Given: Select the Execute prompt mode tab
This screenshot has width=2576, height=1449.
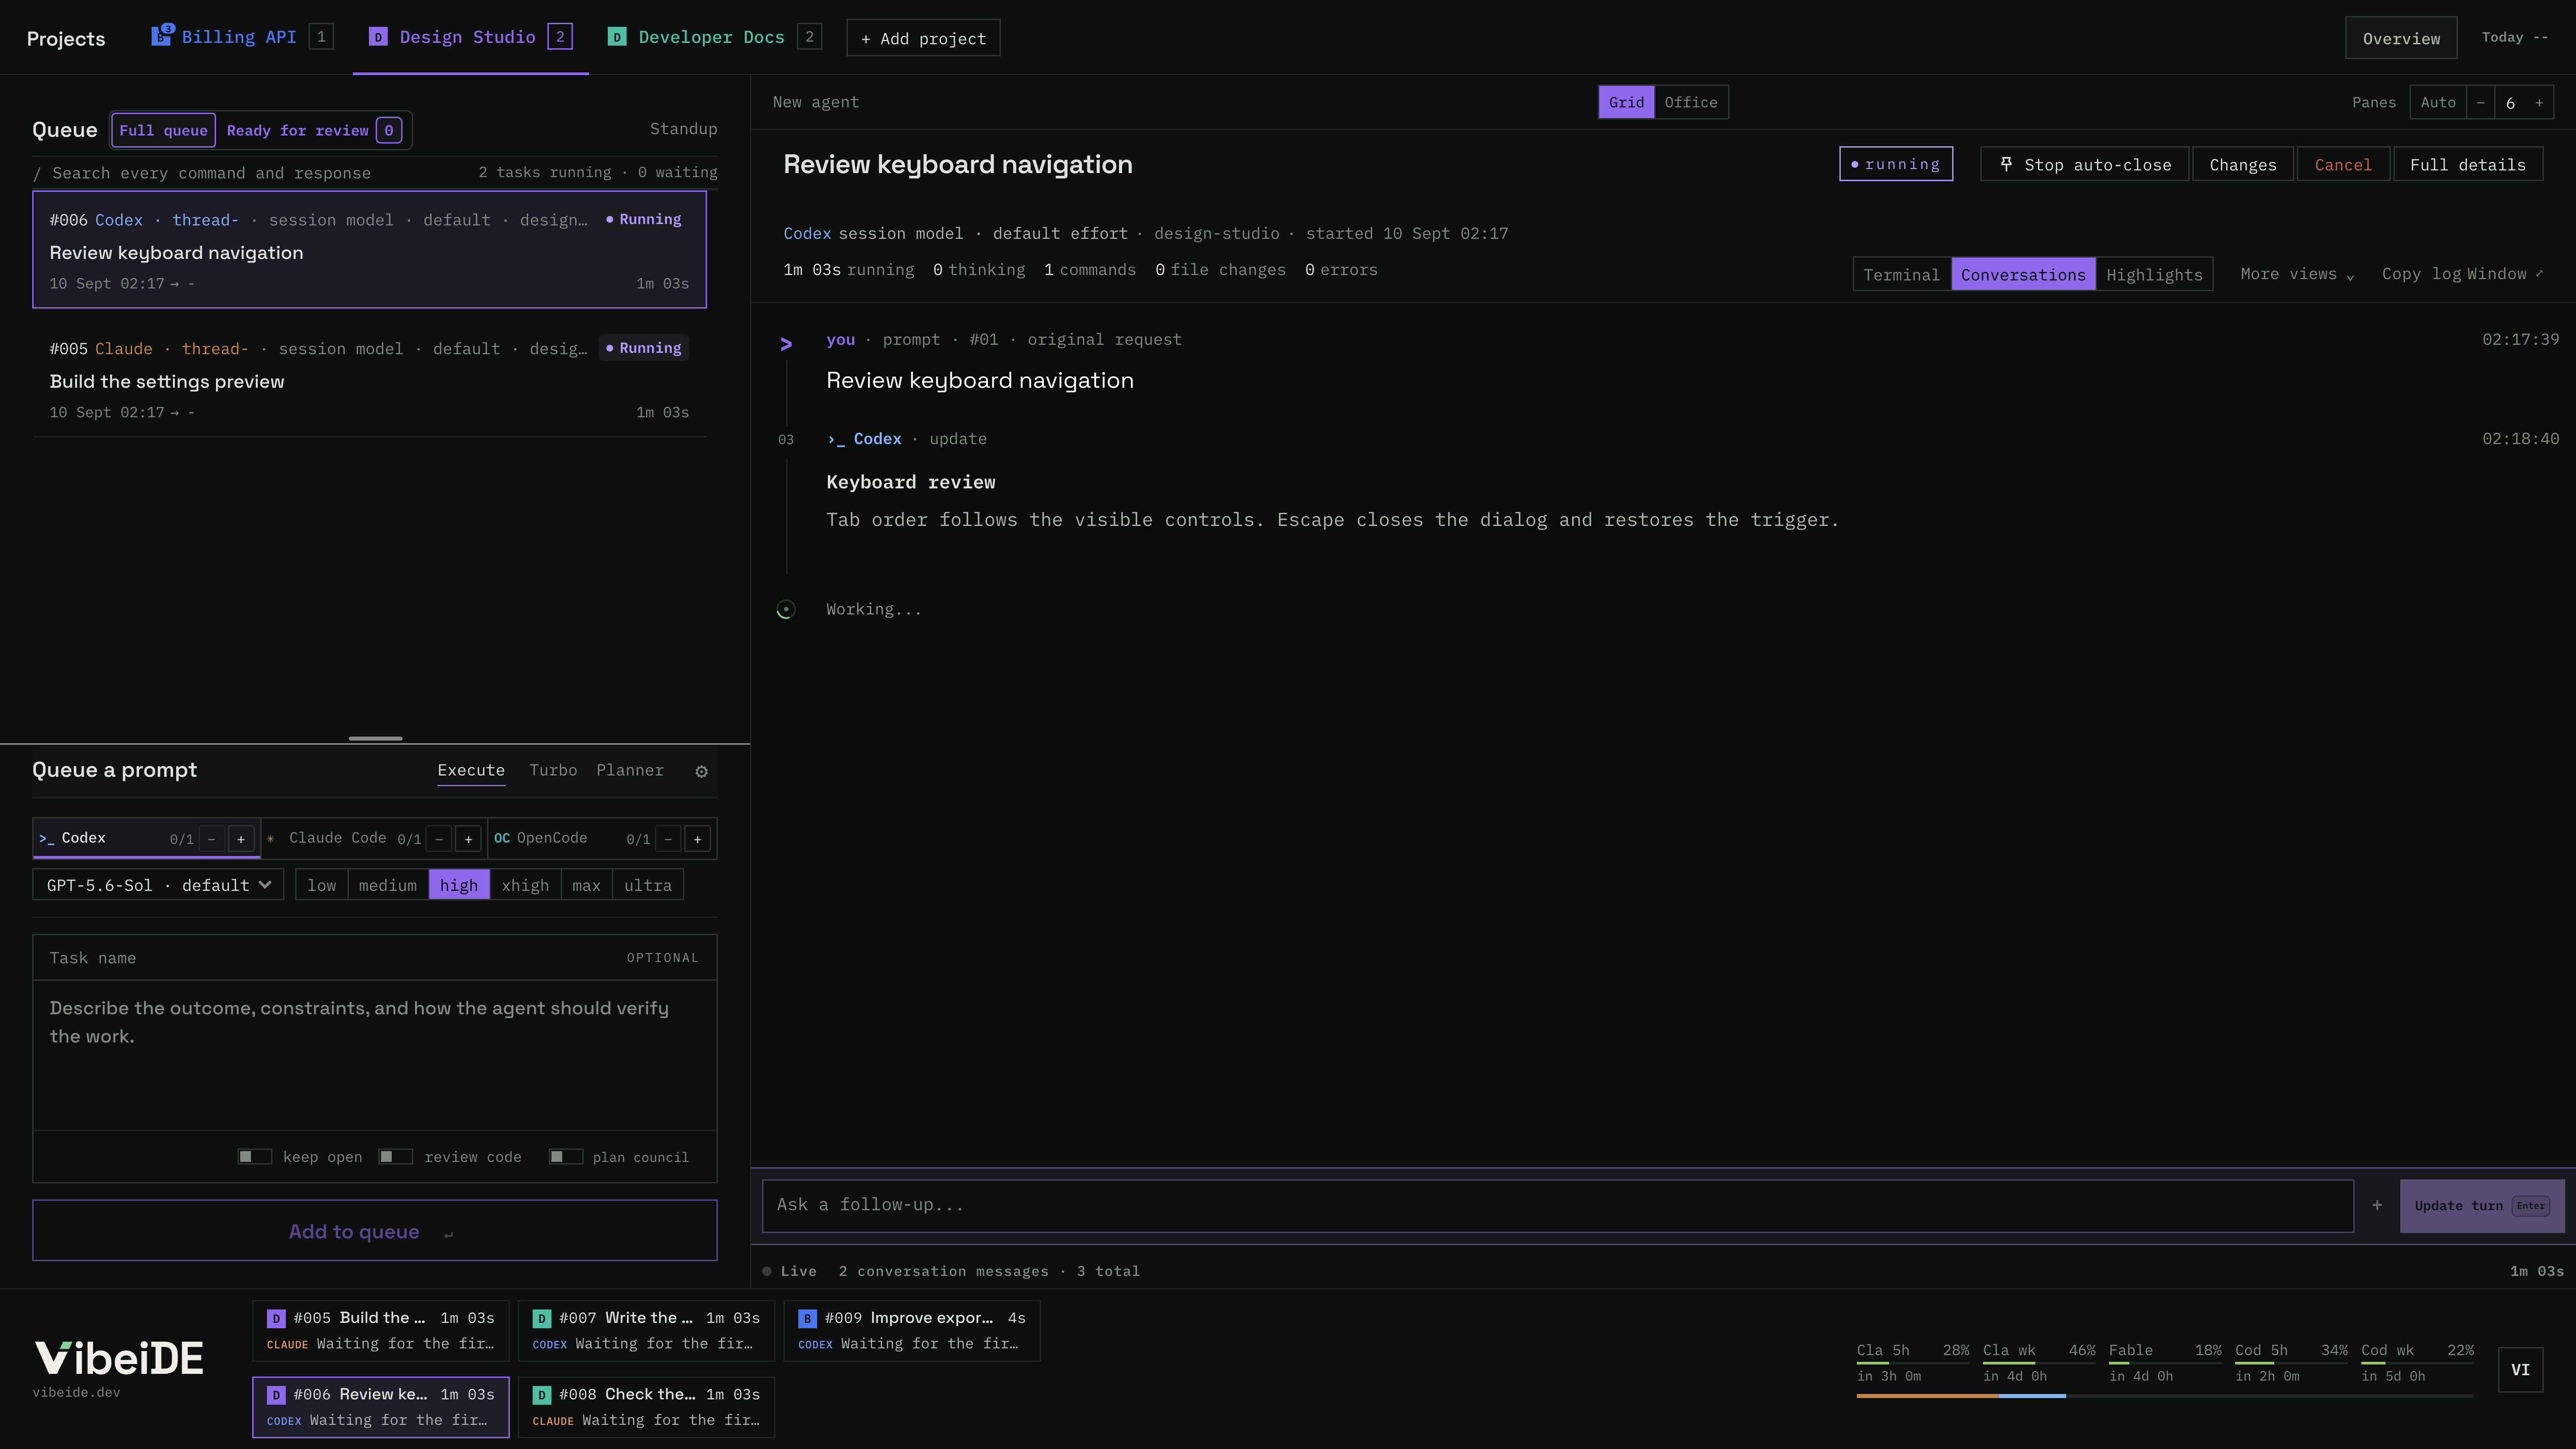Looking at the screenshot, I should tap(471, 770).
